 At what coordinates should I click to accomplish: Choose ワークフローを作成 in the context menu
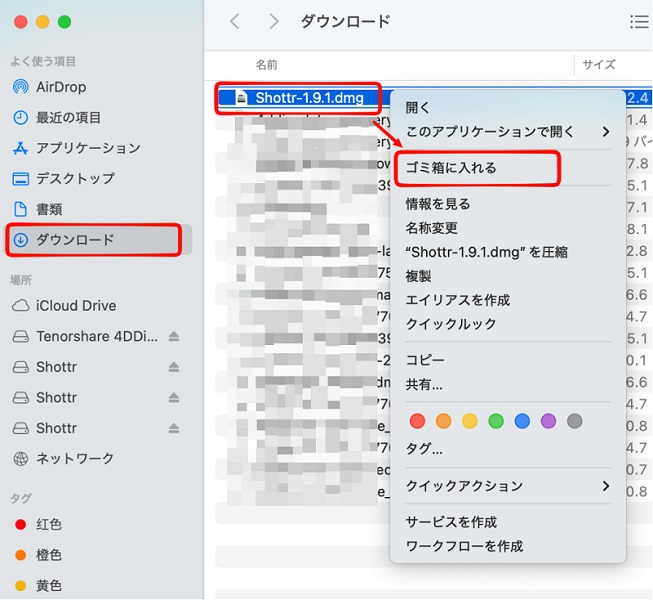[464, 546]
